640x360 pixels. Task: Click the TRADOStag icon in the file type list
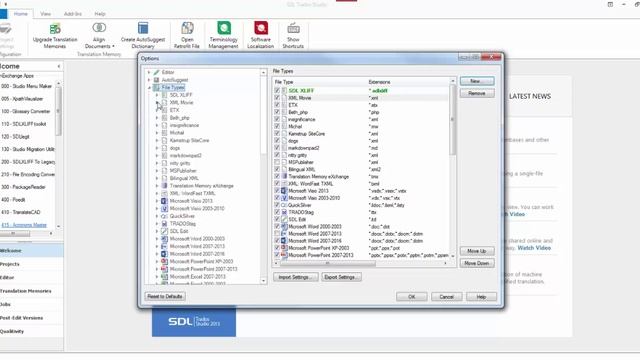click(284, 212)
